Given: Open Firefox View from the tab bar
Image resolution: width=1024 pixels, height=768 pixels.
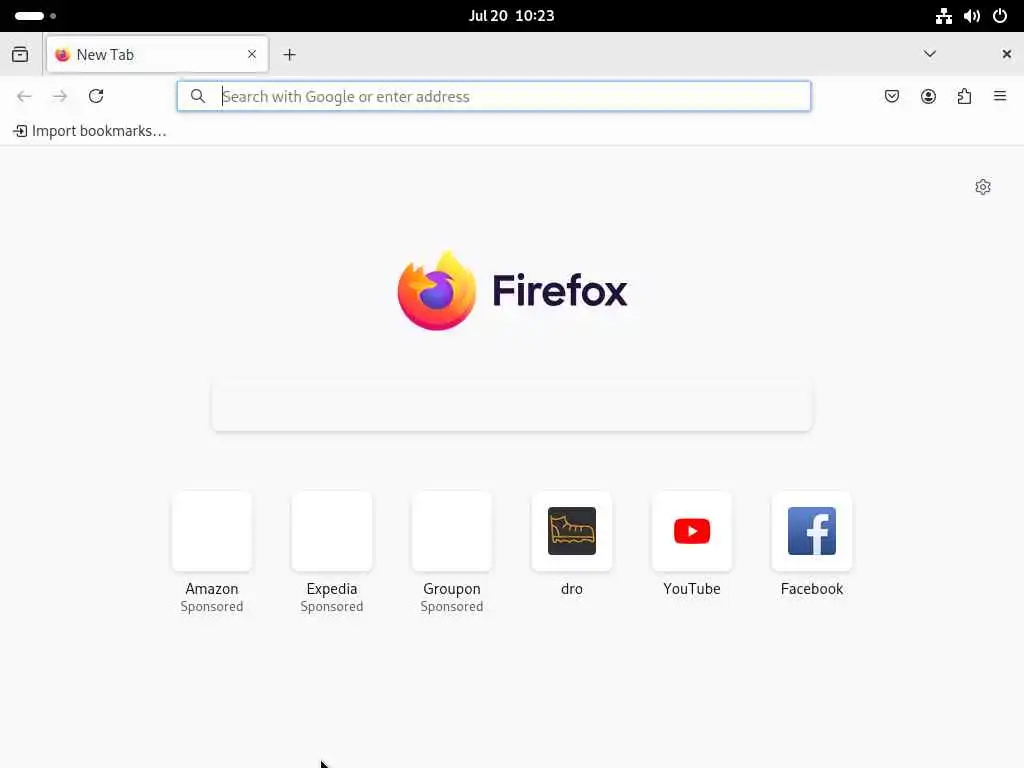Looking at the screenshot, I should (20, 54).
